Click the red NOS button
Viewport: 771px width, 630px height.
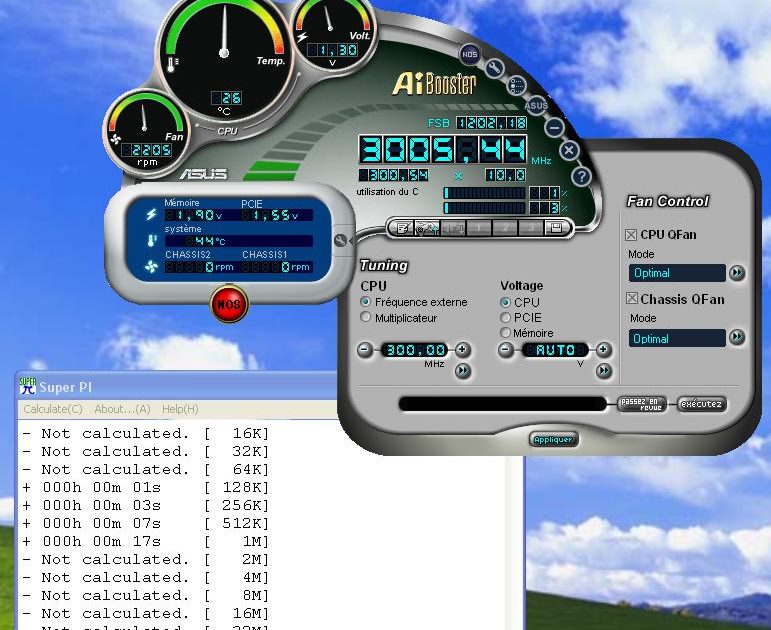[229, 304]
